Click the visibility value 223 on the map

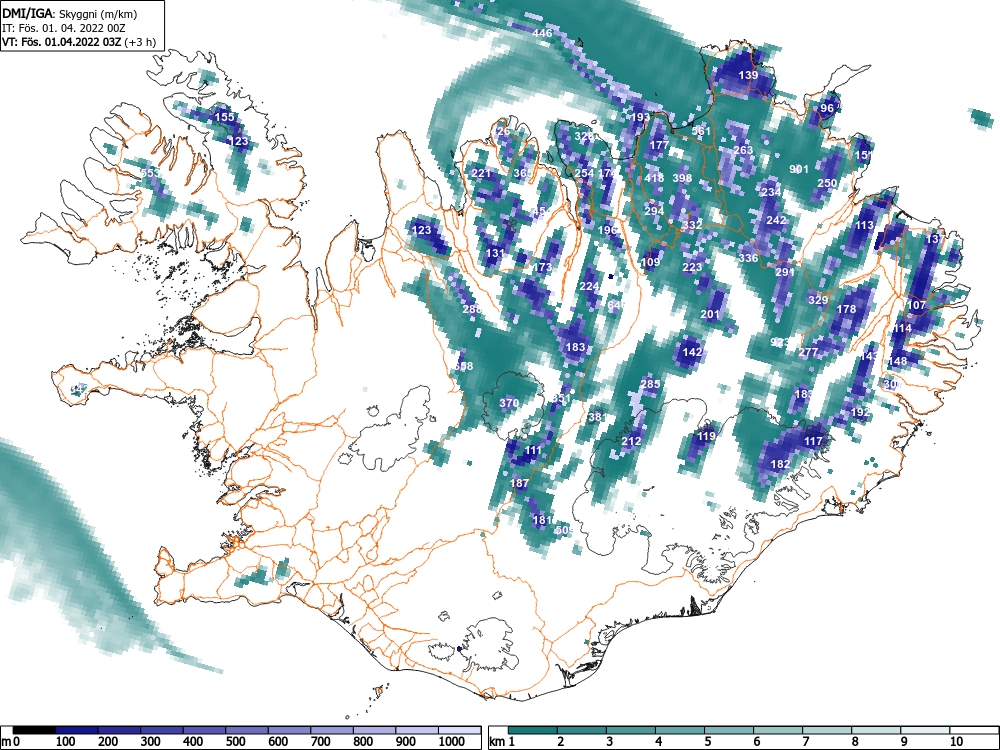[x=692, y=267]
